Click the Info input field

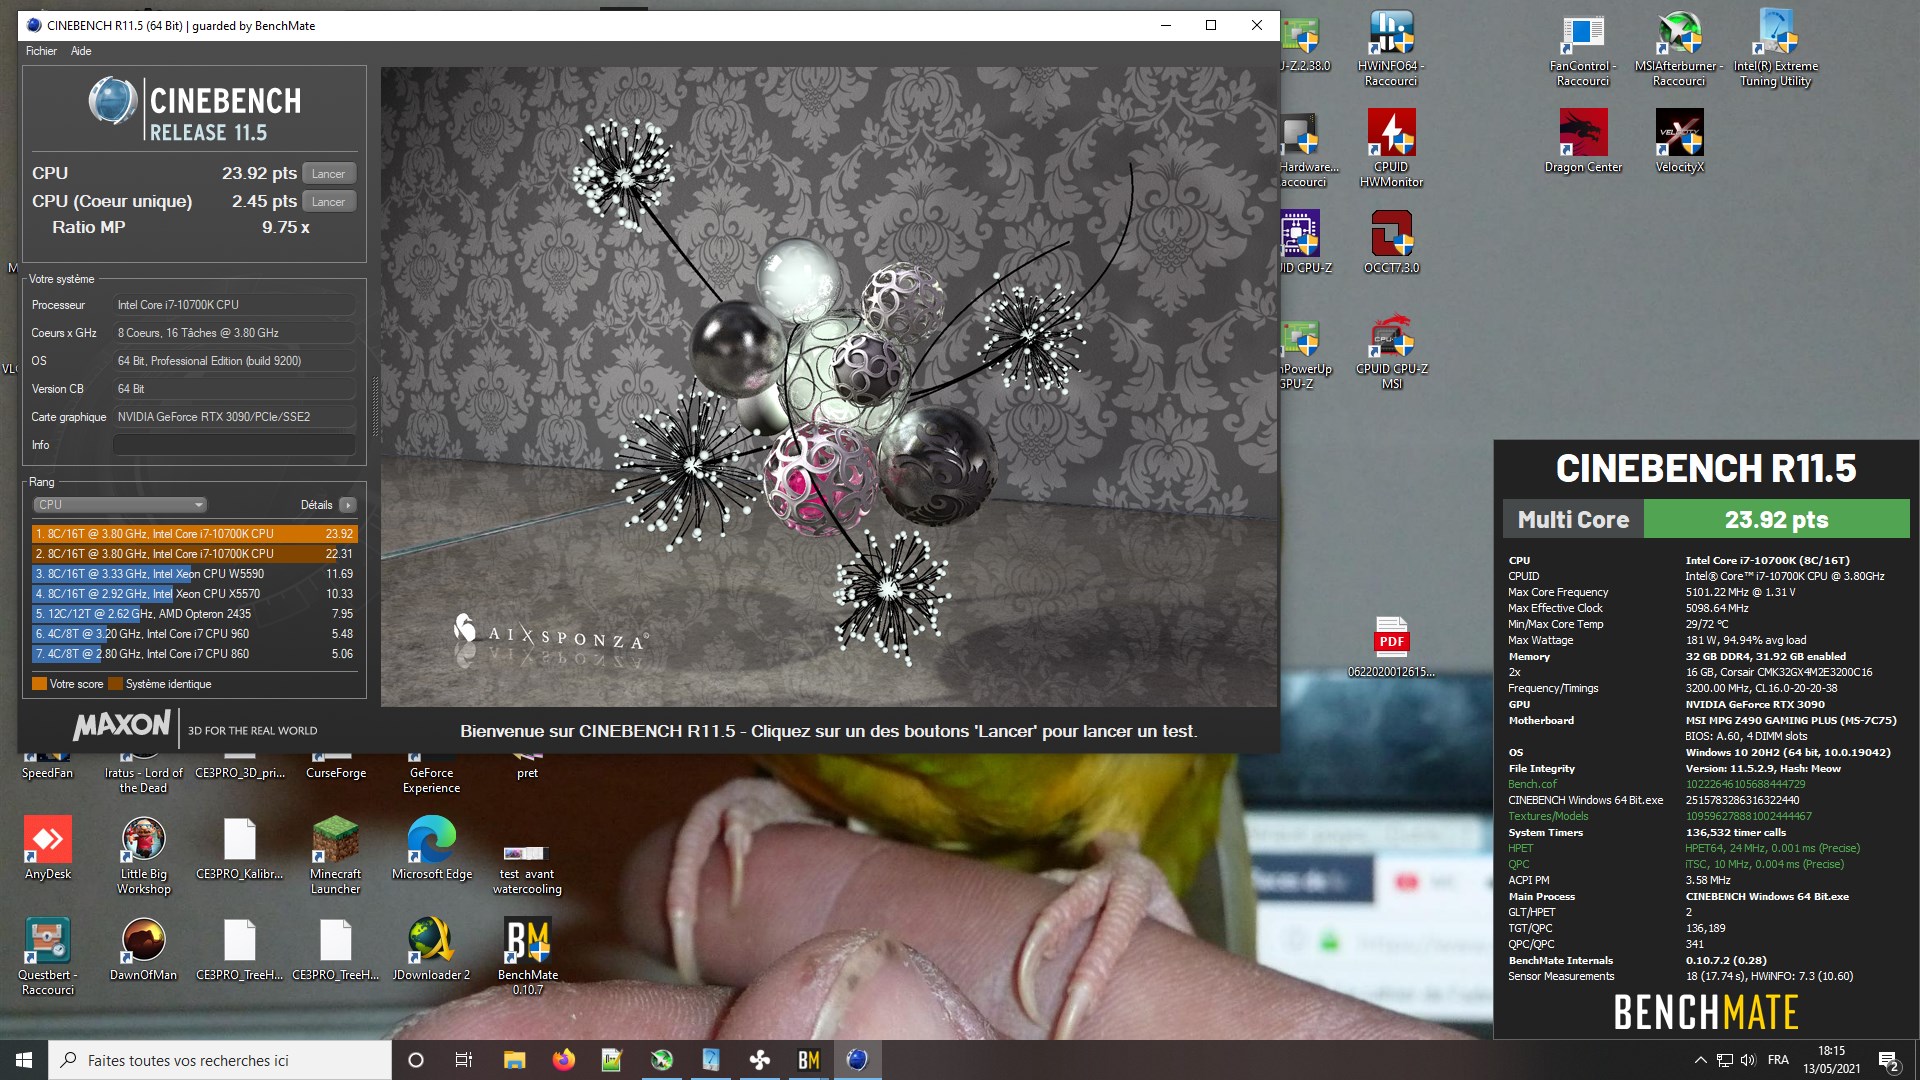click(x=235, y=445)
